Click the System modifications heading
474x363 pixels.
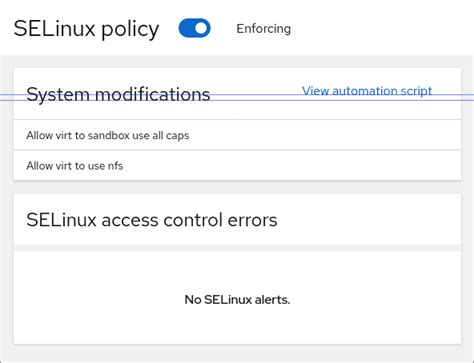pyautogui.click(x=118, y=94)
